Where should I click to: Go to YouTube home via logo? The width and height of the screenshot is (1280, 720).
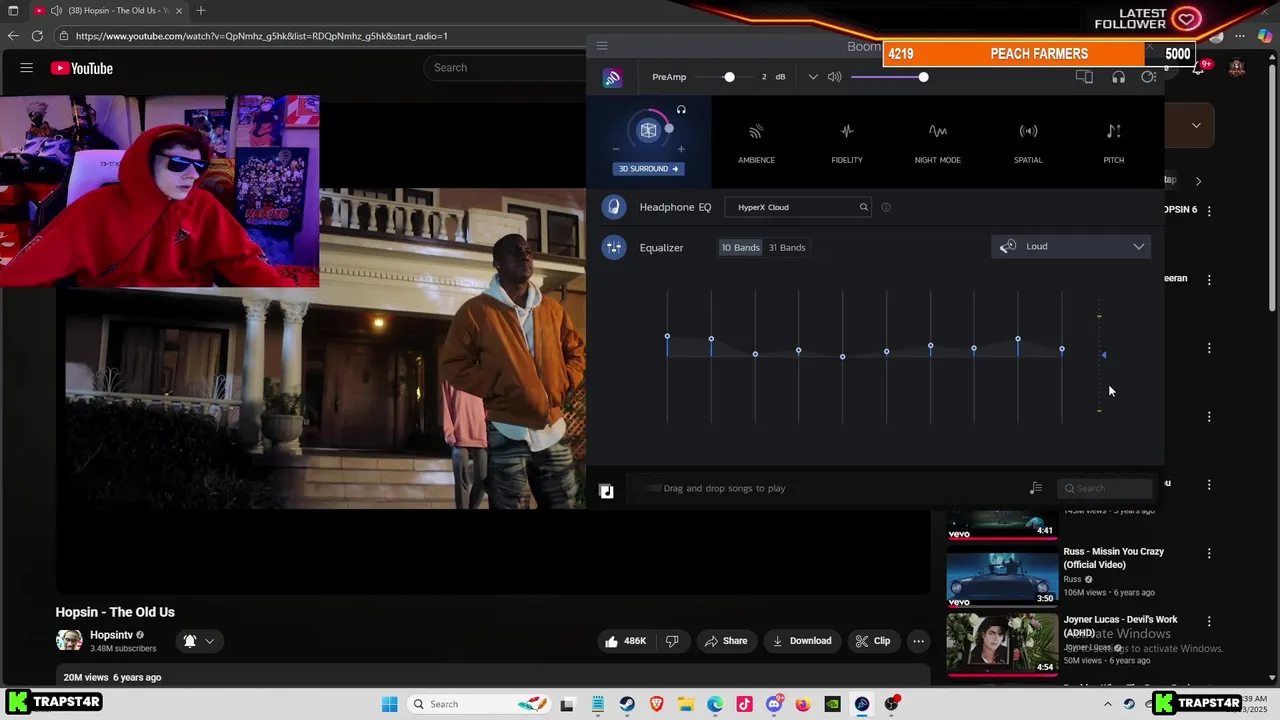click(82, 68)
